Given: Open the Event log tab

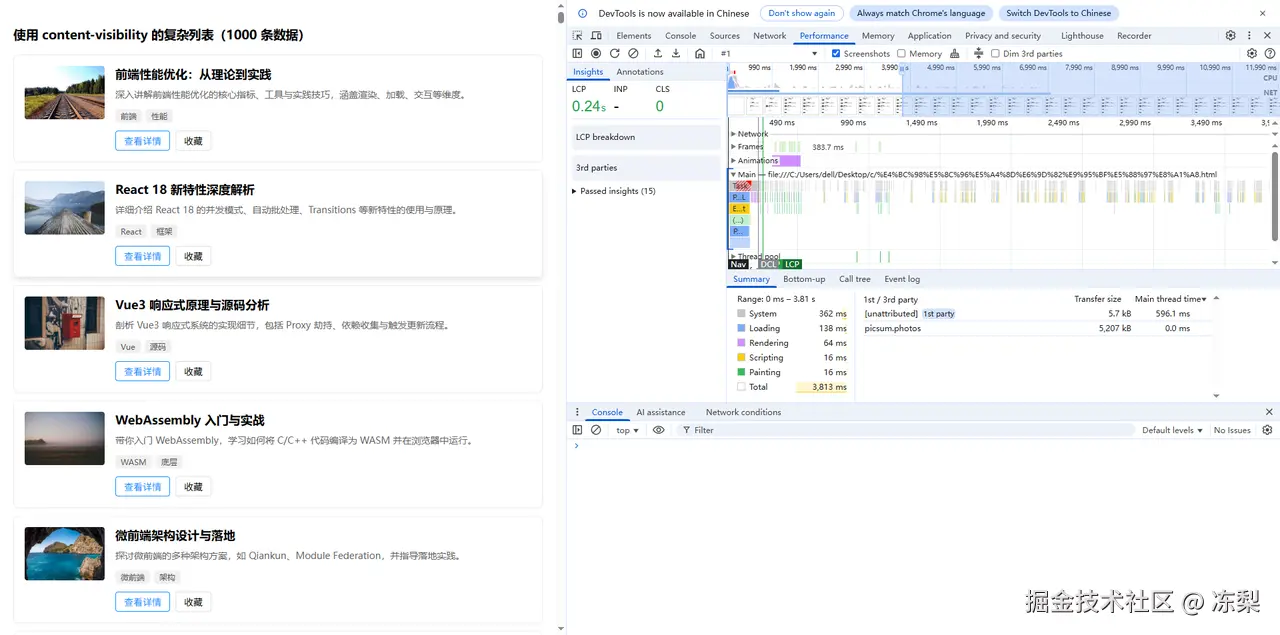Looking at the screenshot, I should coord(902,279).
